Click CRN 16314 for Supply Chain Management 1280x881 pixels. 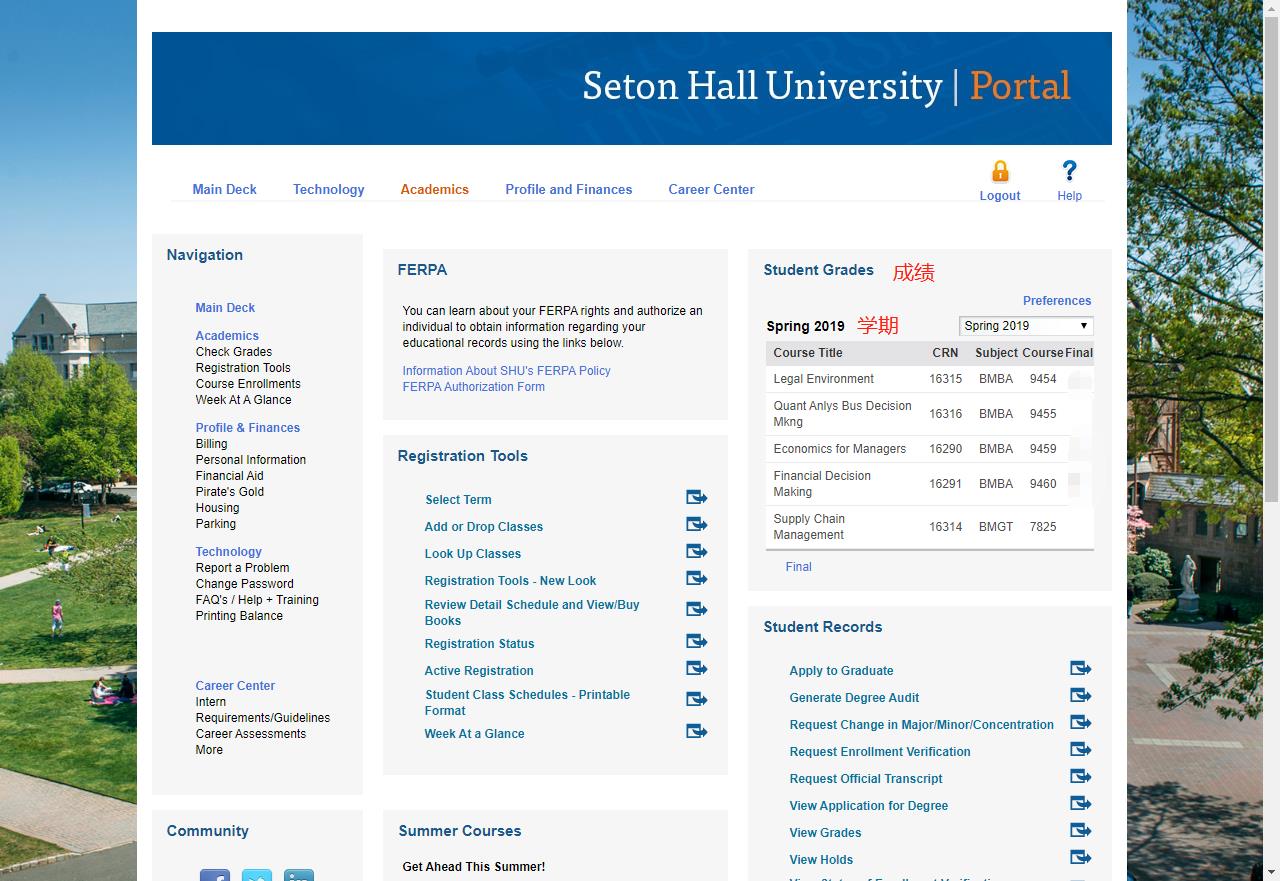(946, 527)
